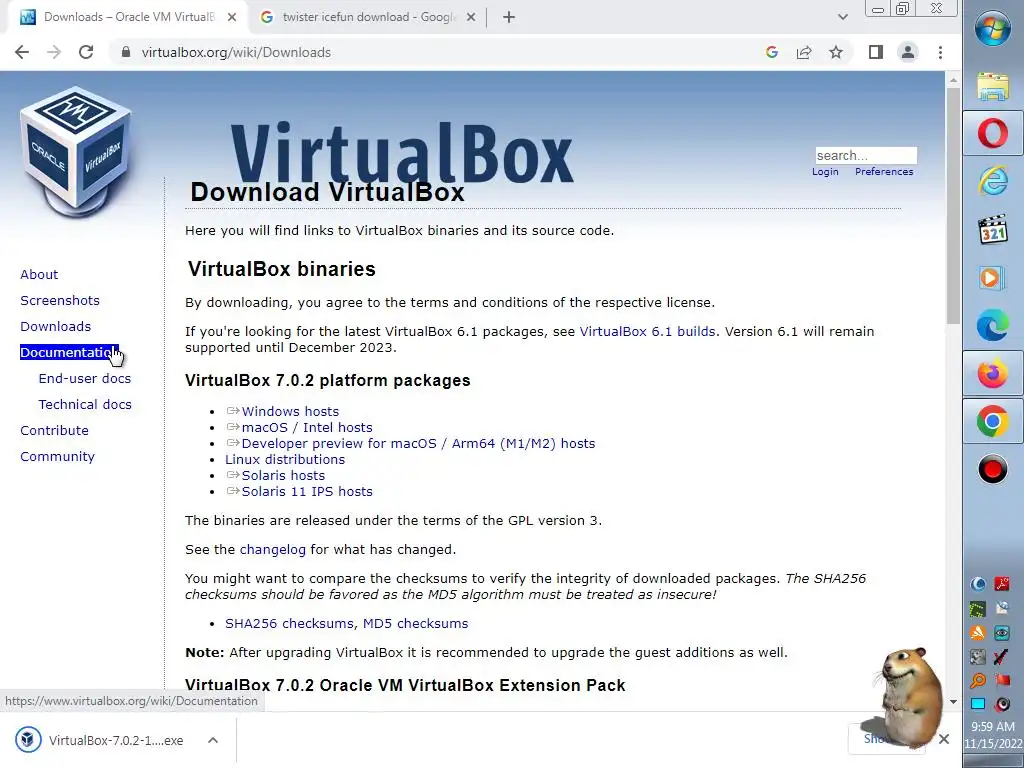Click the teal eye tray icon

[1002, 632]
